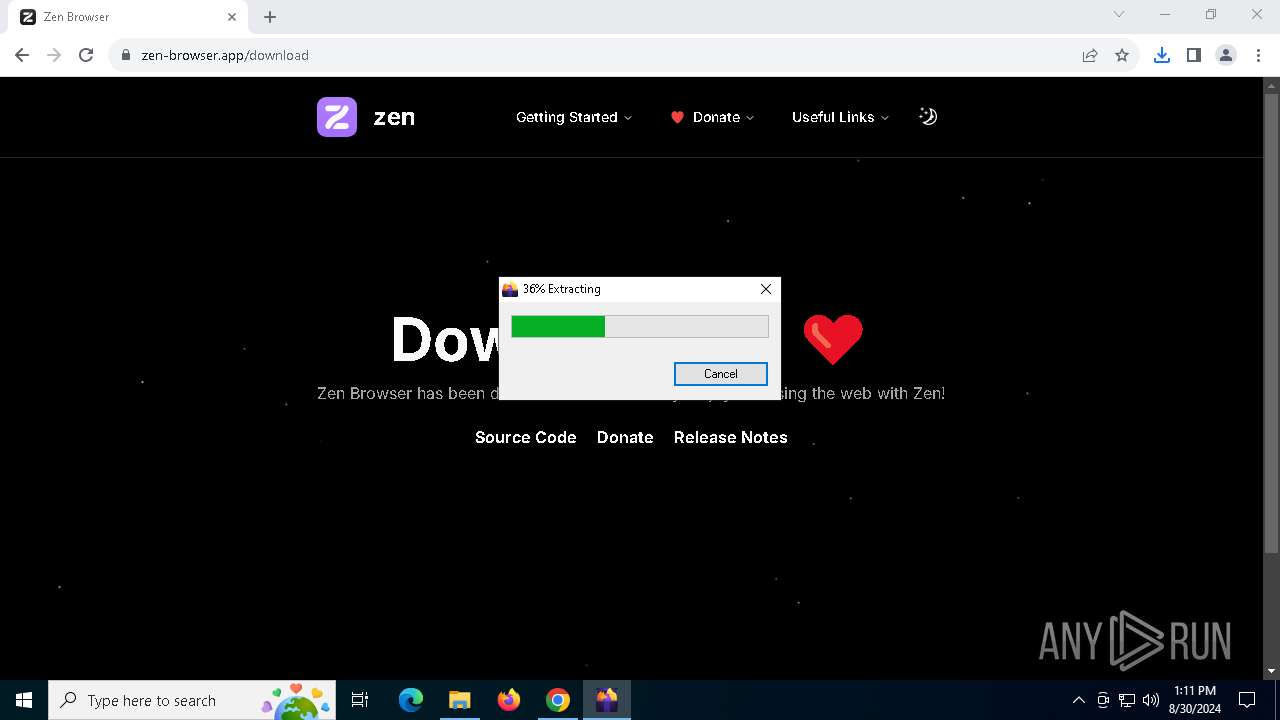
Task: Open the Source Code link
Action: click(x=526, y=437)
